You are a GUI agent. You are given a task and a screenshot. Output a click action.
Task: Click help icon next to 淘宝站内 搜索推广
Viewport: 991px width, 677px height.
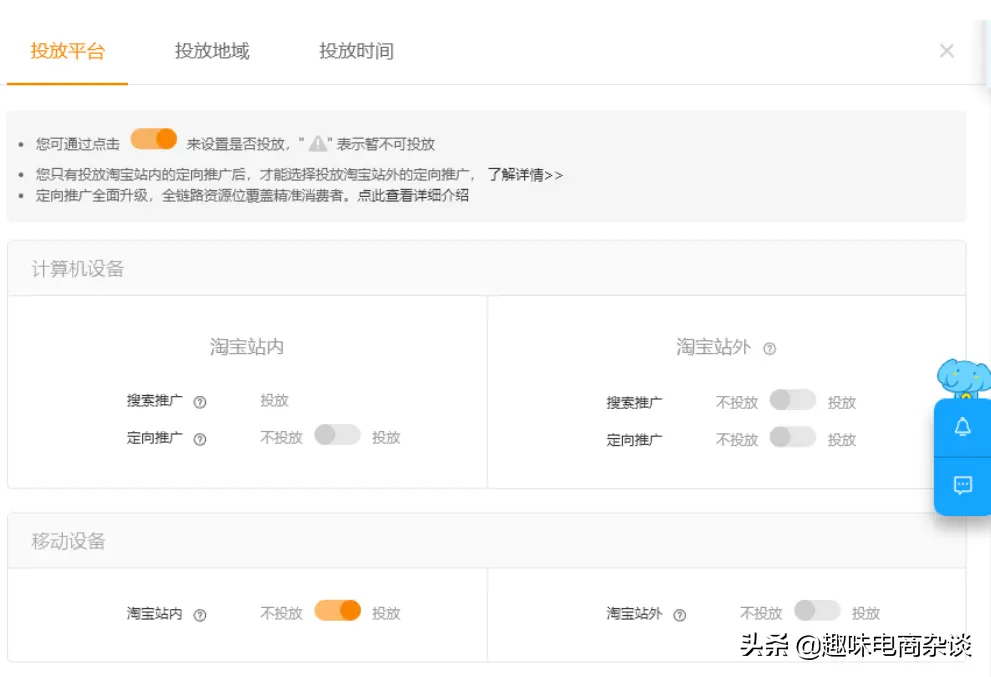200,402
